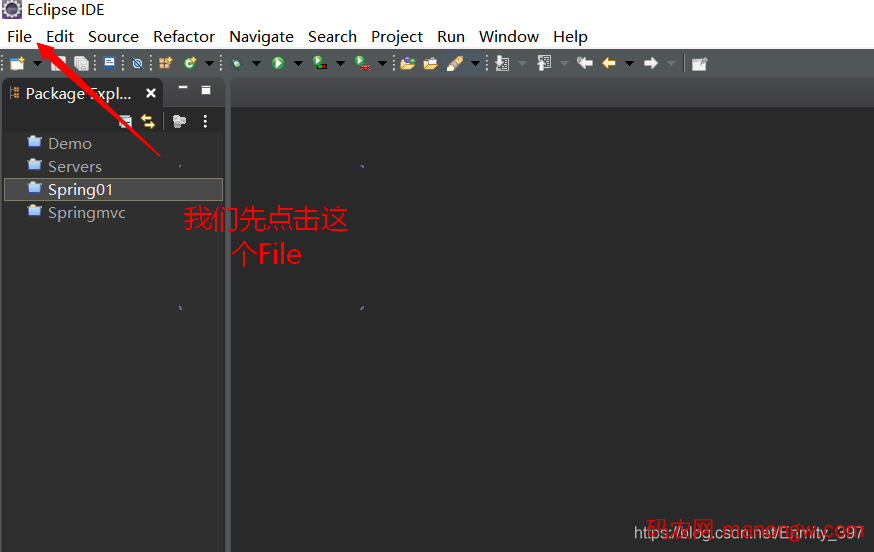The height and width of the screenshot is (552, 874).
Task: Open a Terminal from the toolbar icon
Action: pos(110,63)
